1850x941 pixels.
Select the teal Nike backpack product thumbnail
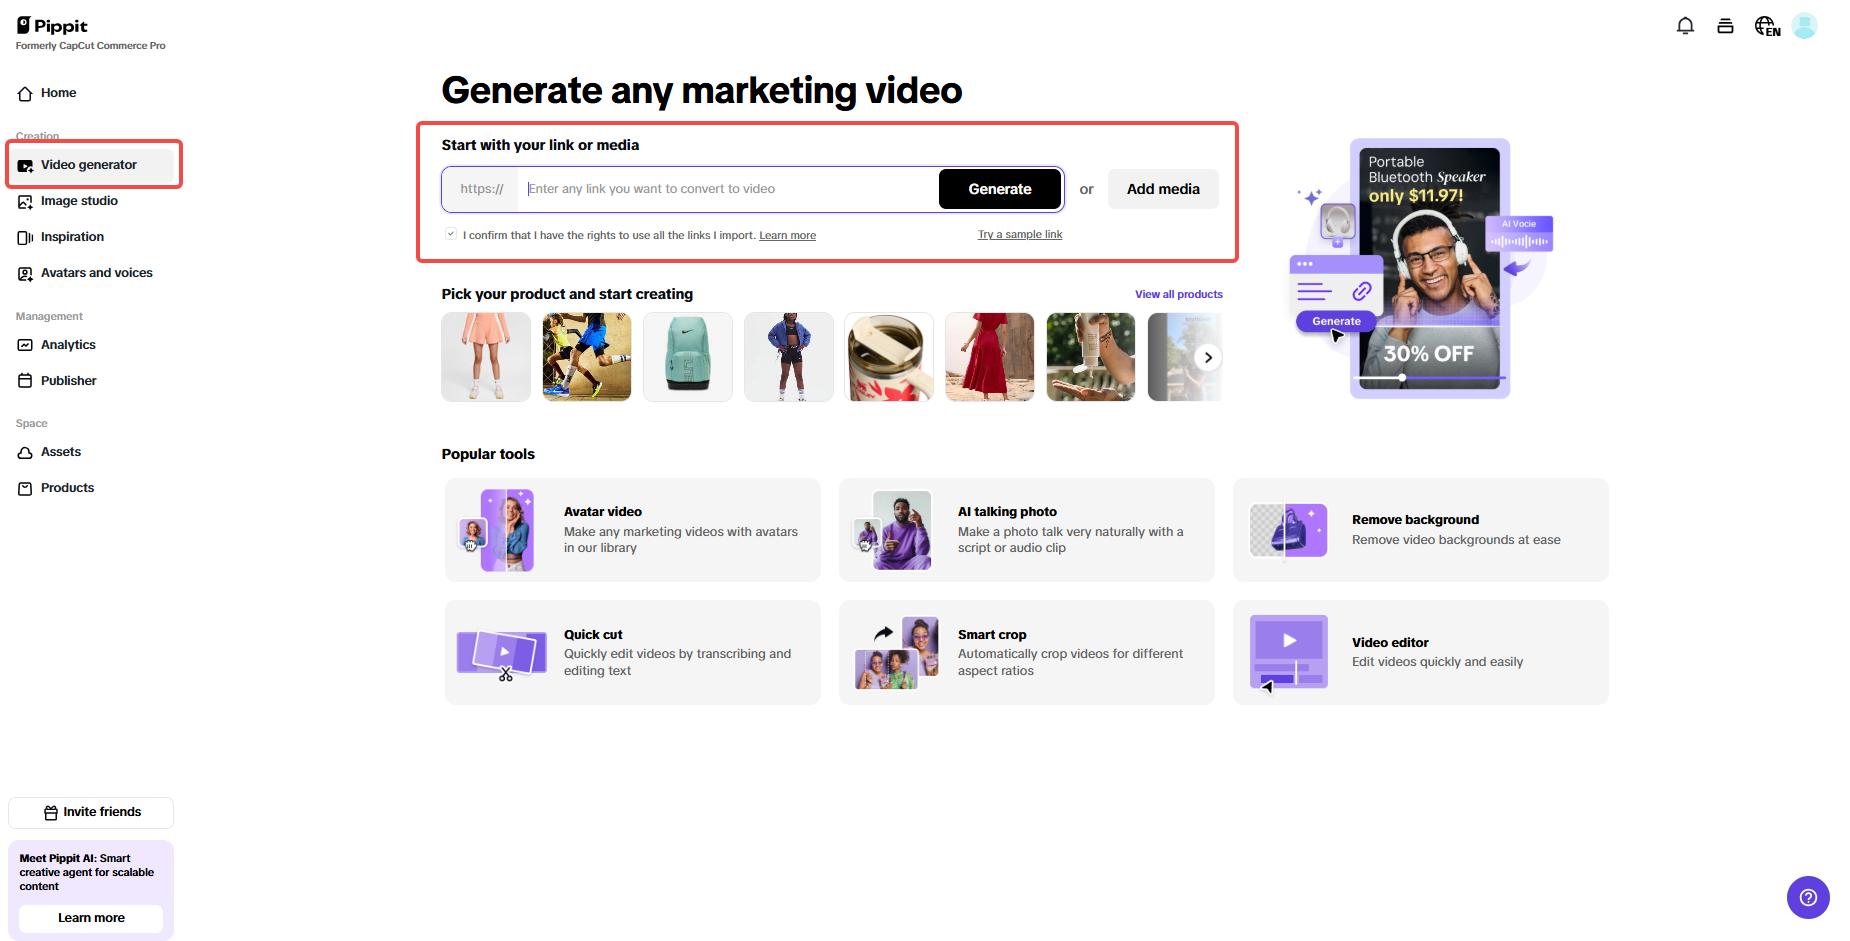pyautogui.click(x=687, y=356)
